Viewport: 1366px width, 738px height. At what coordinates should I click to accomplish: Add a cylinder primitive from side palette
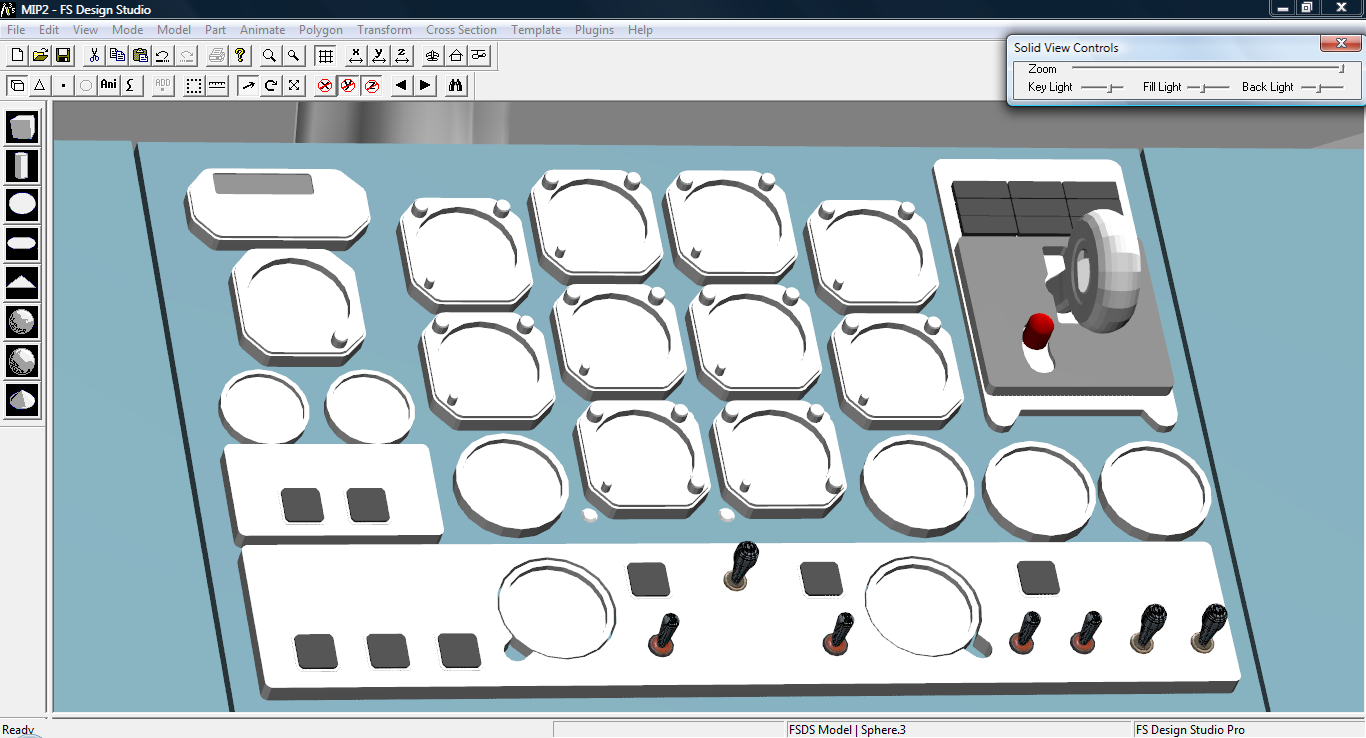pos(22,166)
